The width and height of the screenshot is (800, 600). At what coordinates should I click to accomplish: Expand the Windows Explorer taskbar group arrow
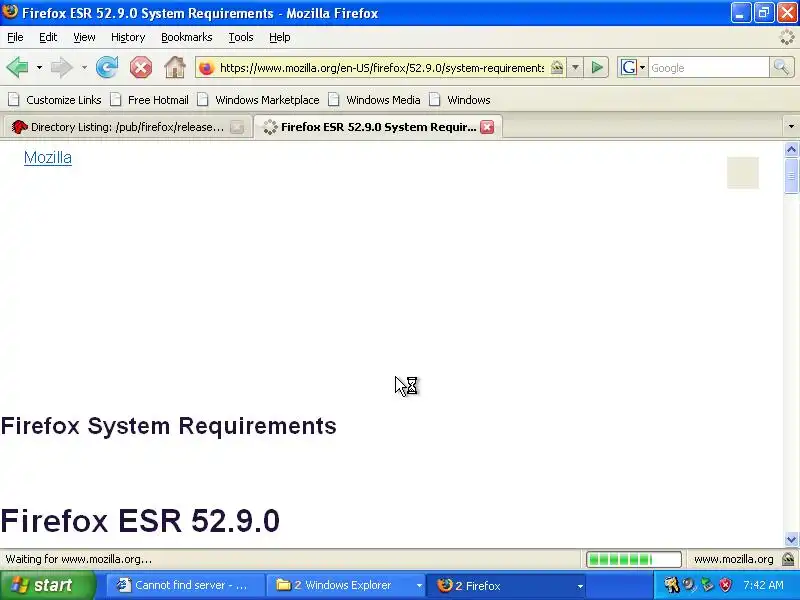pyautogui.click(x=419, y=586)
